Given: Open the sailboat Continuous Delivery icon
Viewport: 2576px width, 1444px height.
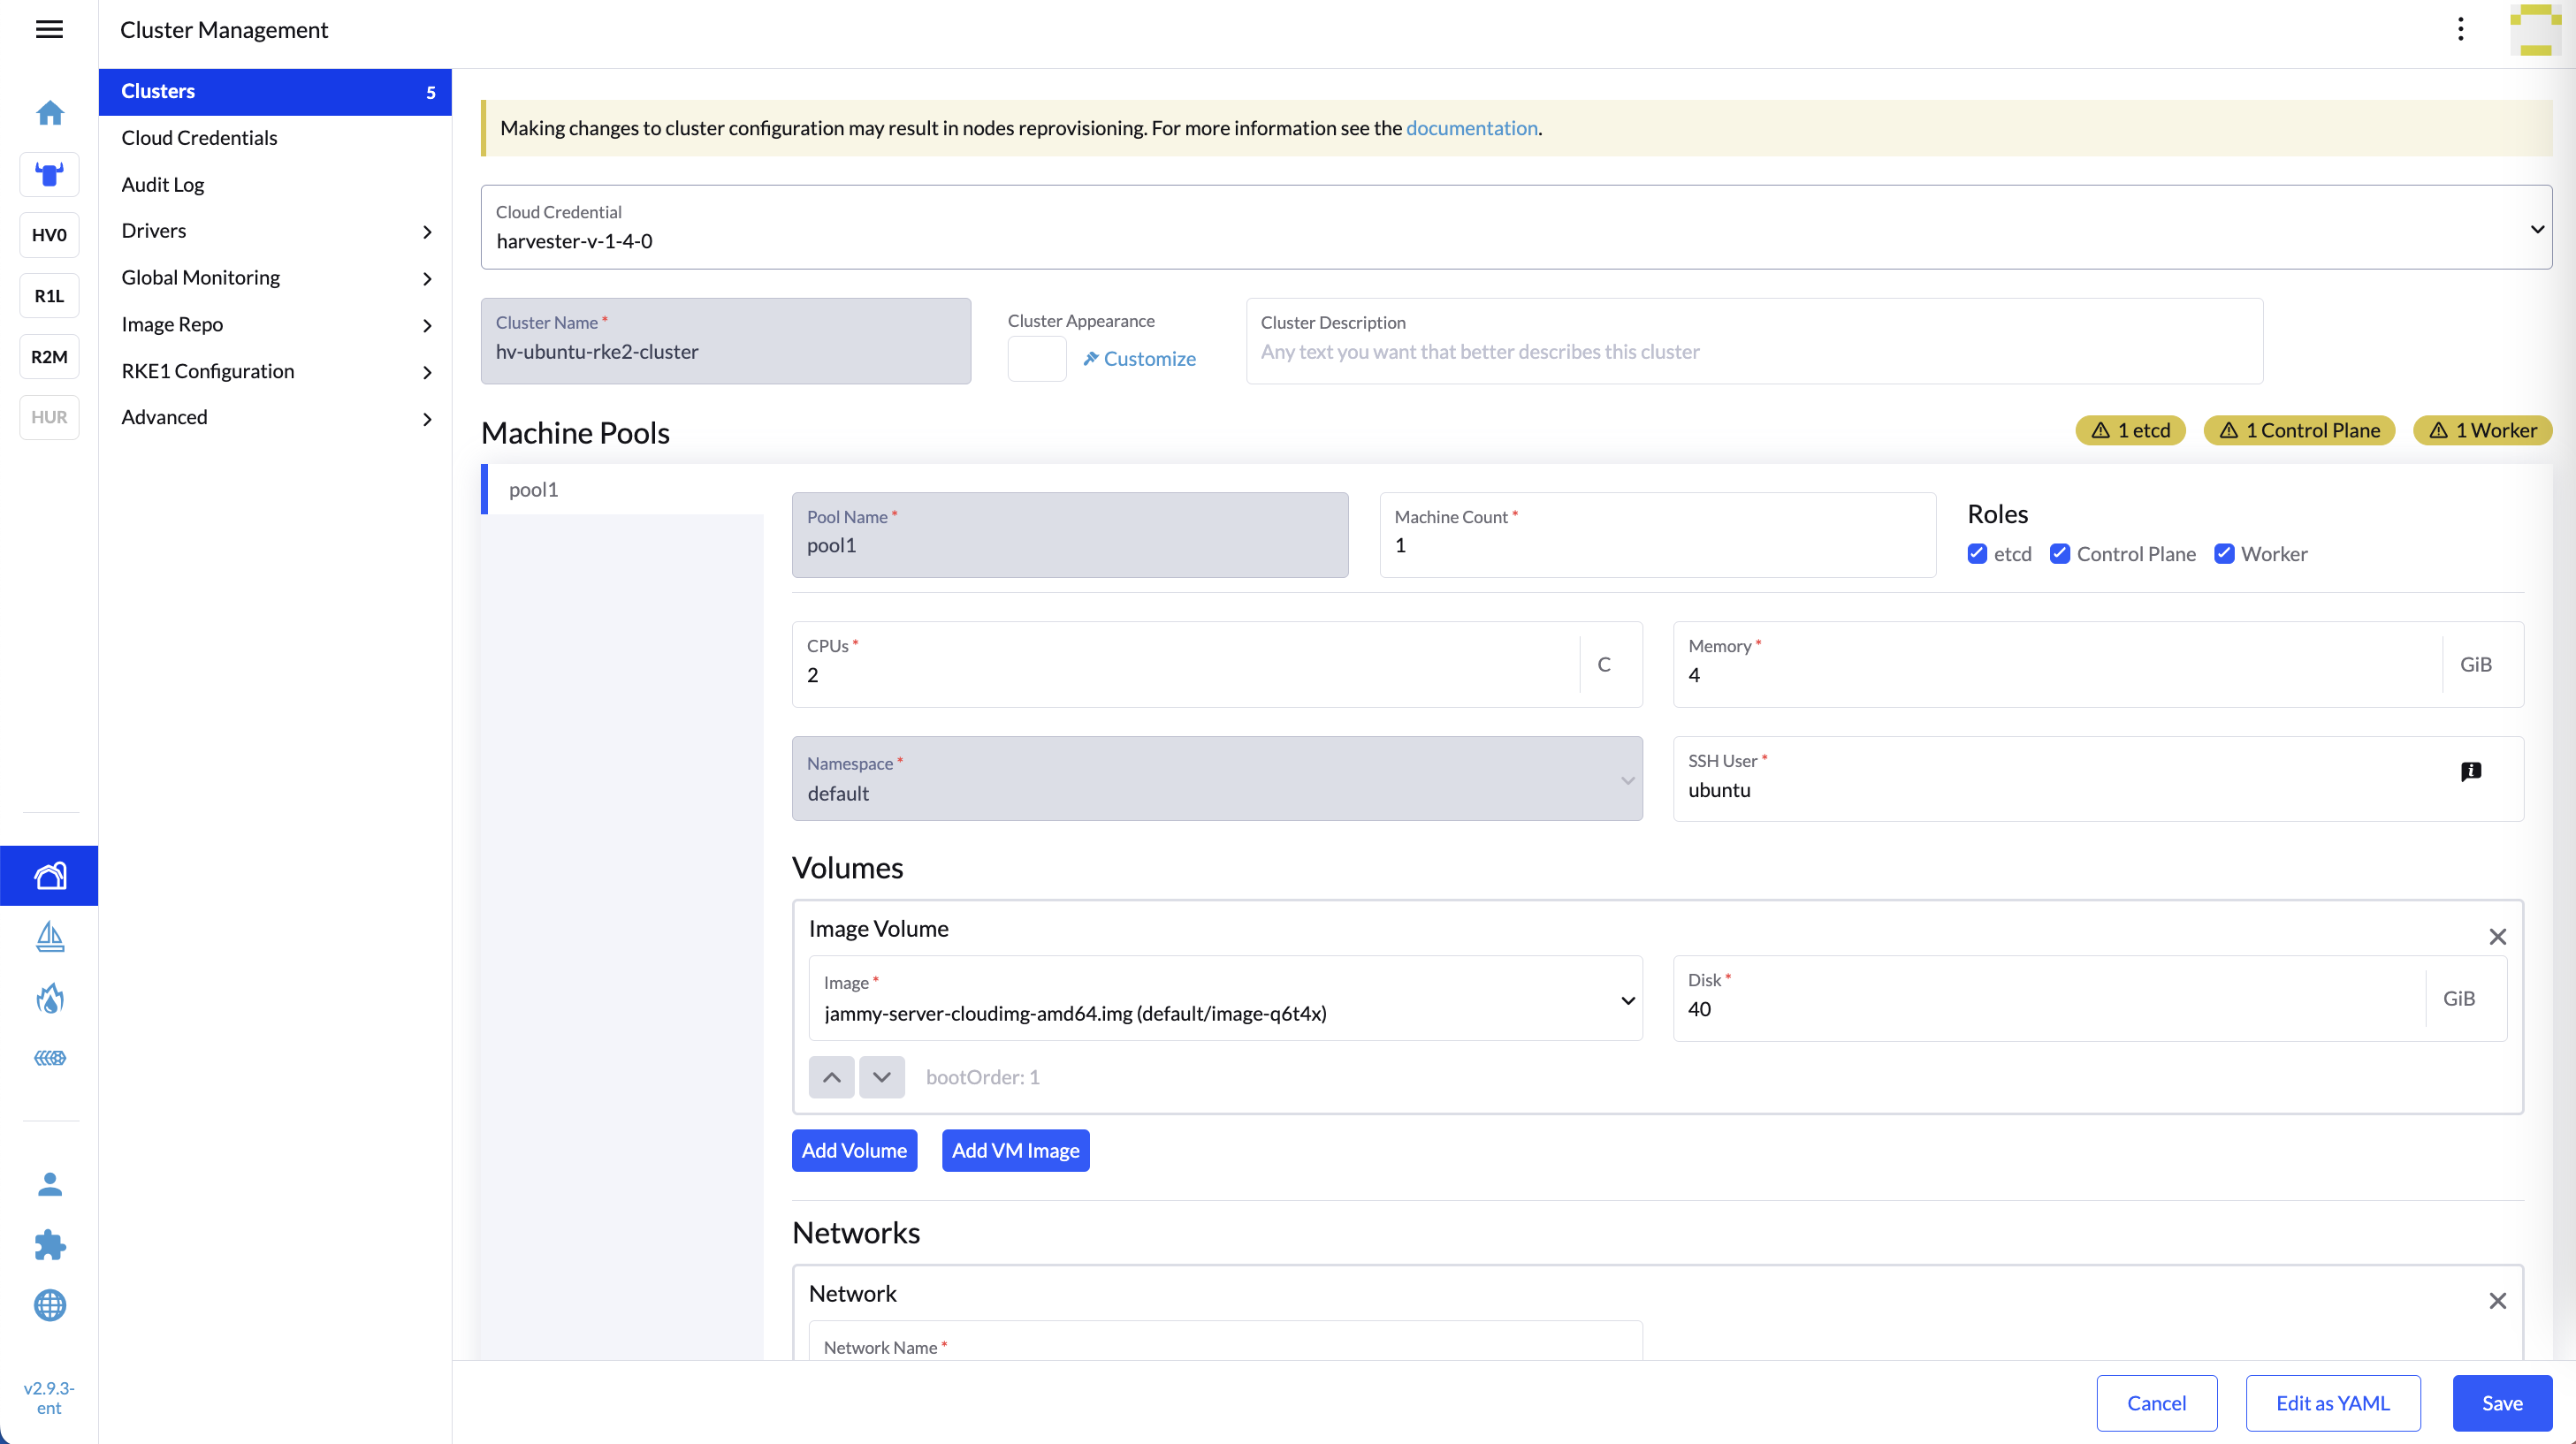Looking at the screenshot, I should coord(49,937).
